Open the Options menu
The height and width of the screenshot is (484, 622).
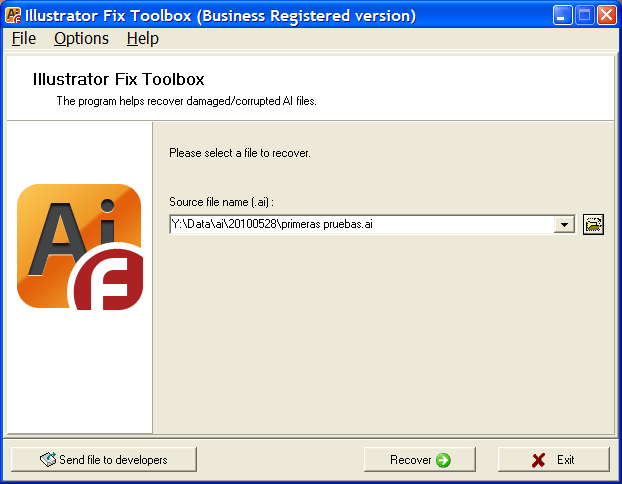click(81, 38)
